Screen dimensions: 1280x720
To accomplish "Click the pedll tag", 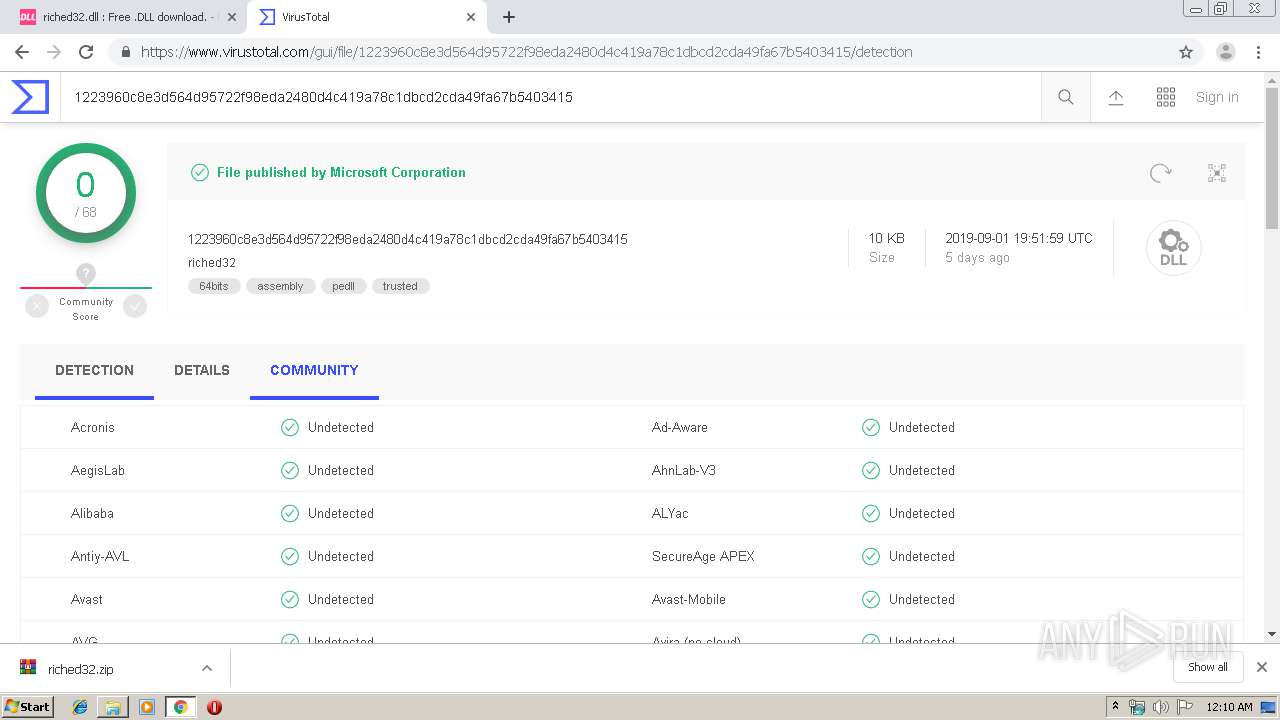I will click(343, 286).
